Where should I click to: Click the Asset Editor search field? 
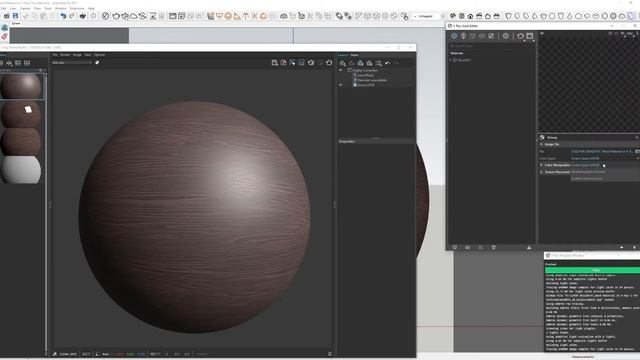click(492, 46)
